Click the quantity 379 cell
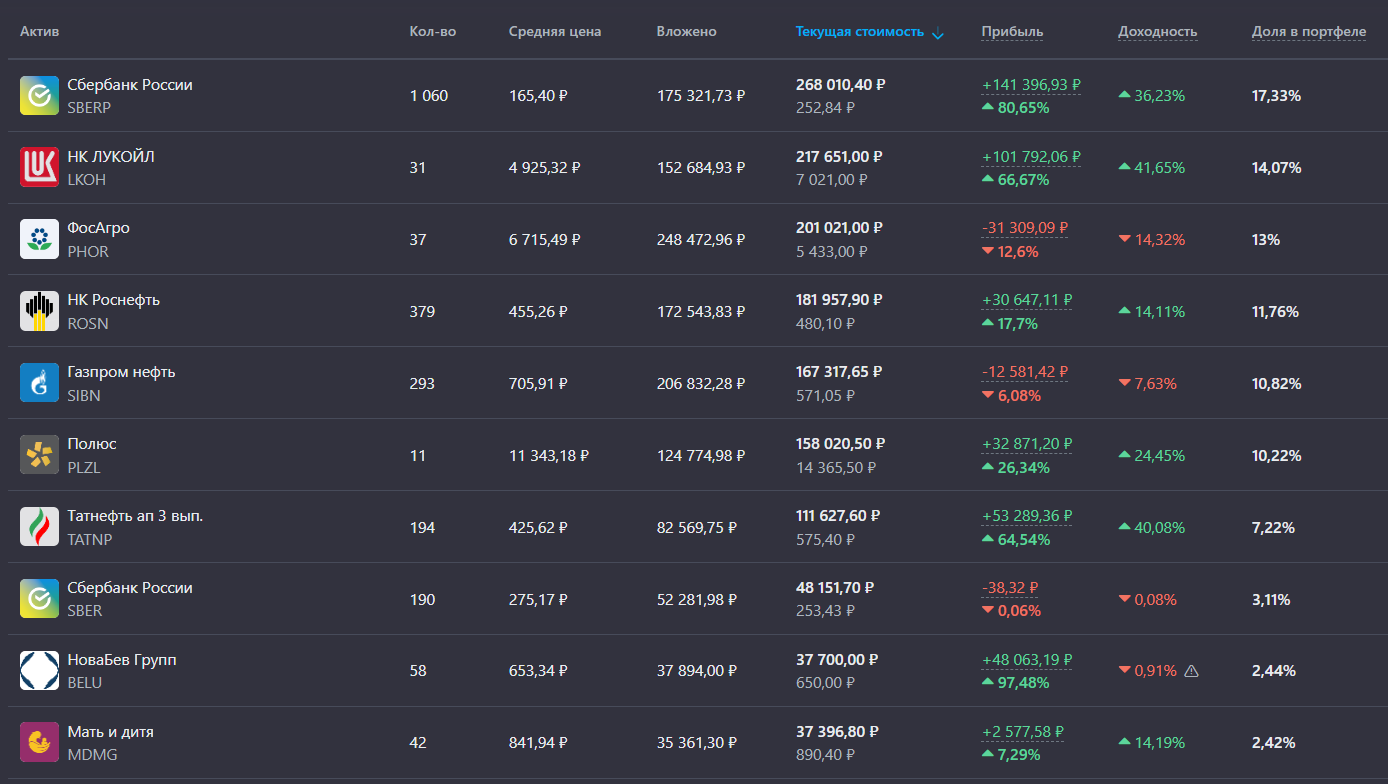Viewport: 1388px width, 784px height. click(x=422, y=312)
